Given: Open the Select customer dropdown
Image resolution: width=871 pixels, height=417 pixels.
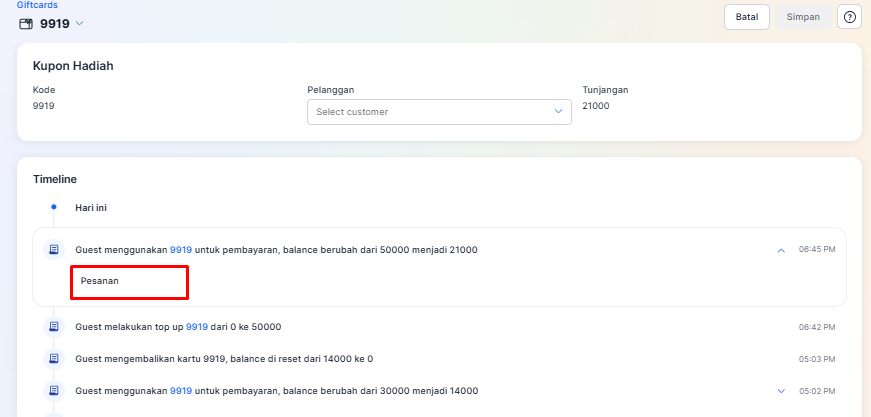Looking at the screenshot, I should tap(439, 112).
